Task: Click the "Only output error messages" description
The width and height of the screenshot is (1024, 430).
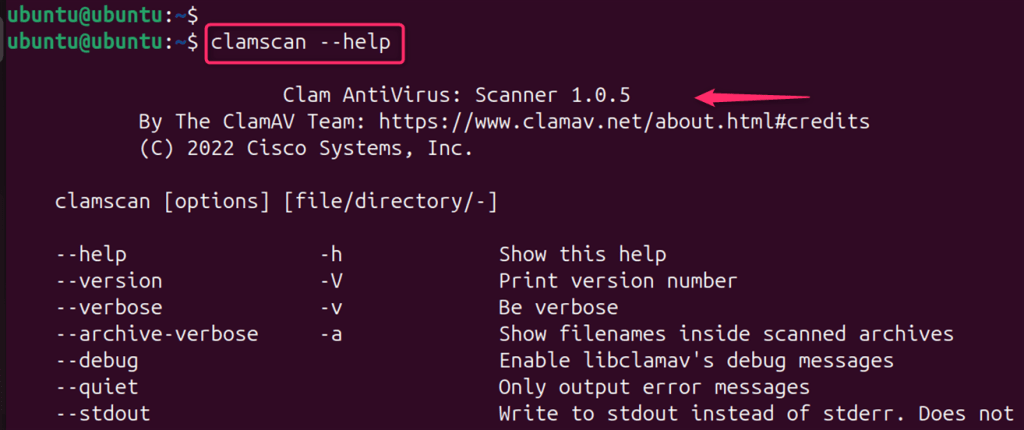Action: [x=654, y=385]
